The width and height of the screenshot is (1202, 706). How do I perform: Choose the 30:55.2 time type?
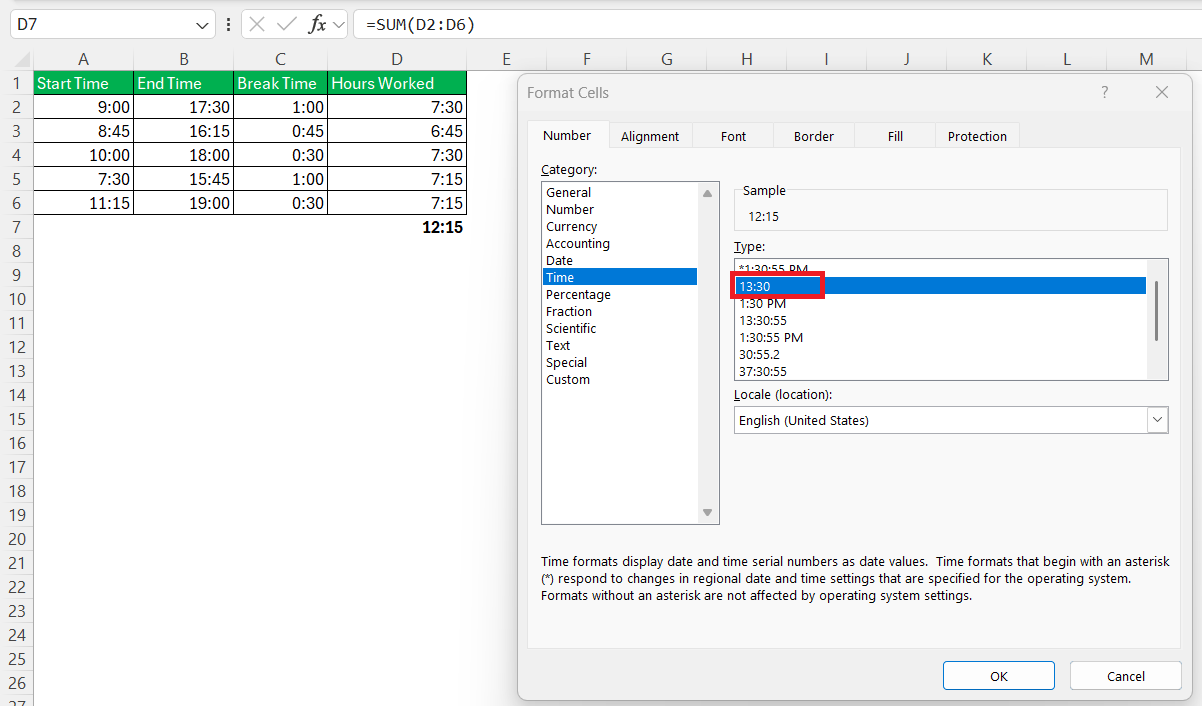tap(940, 354)
